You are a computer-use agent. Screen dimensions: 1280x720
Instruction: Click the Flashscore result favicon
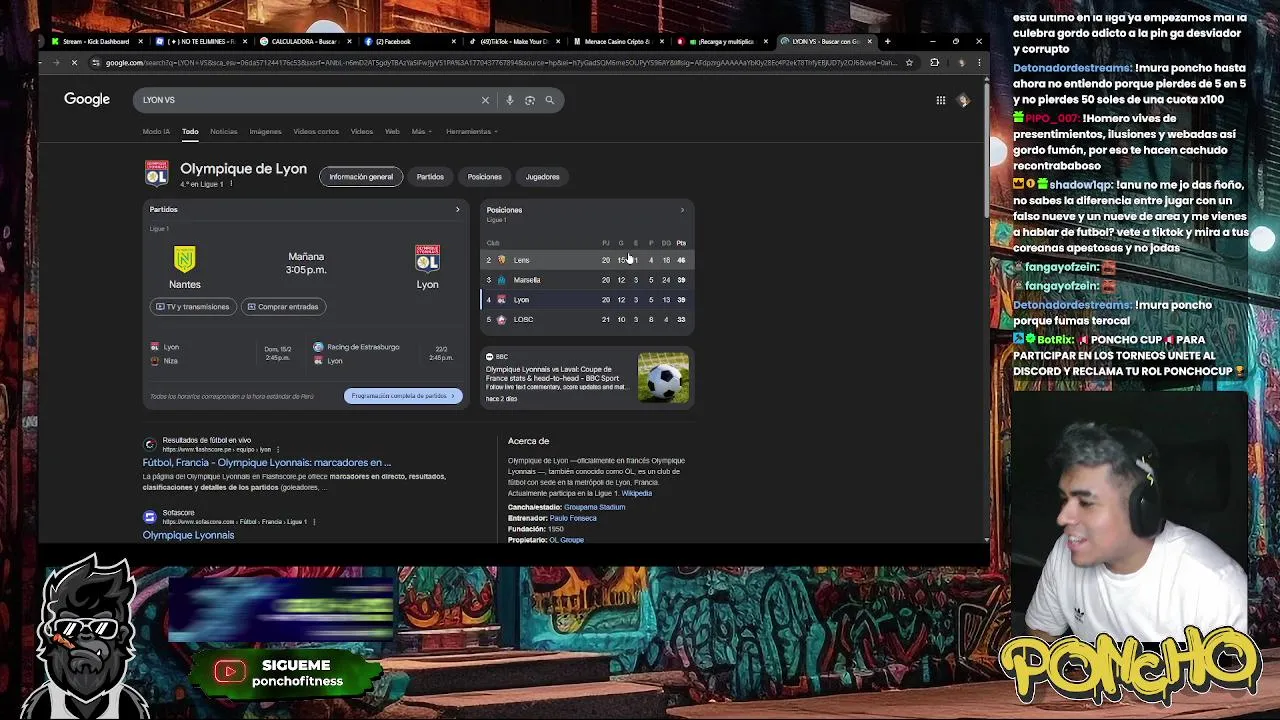click(x=149, y=444)
